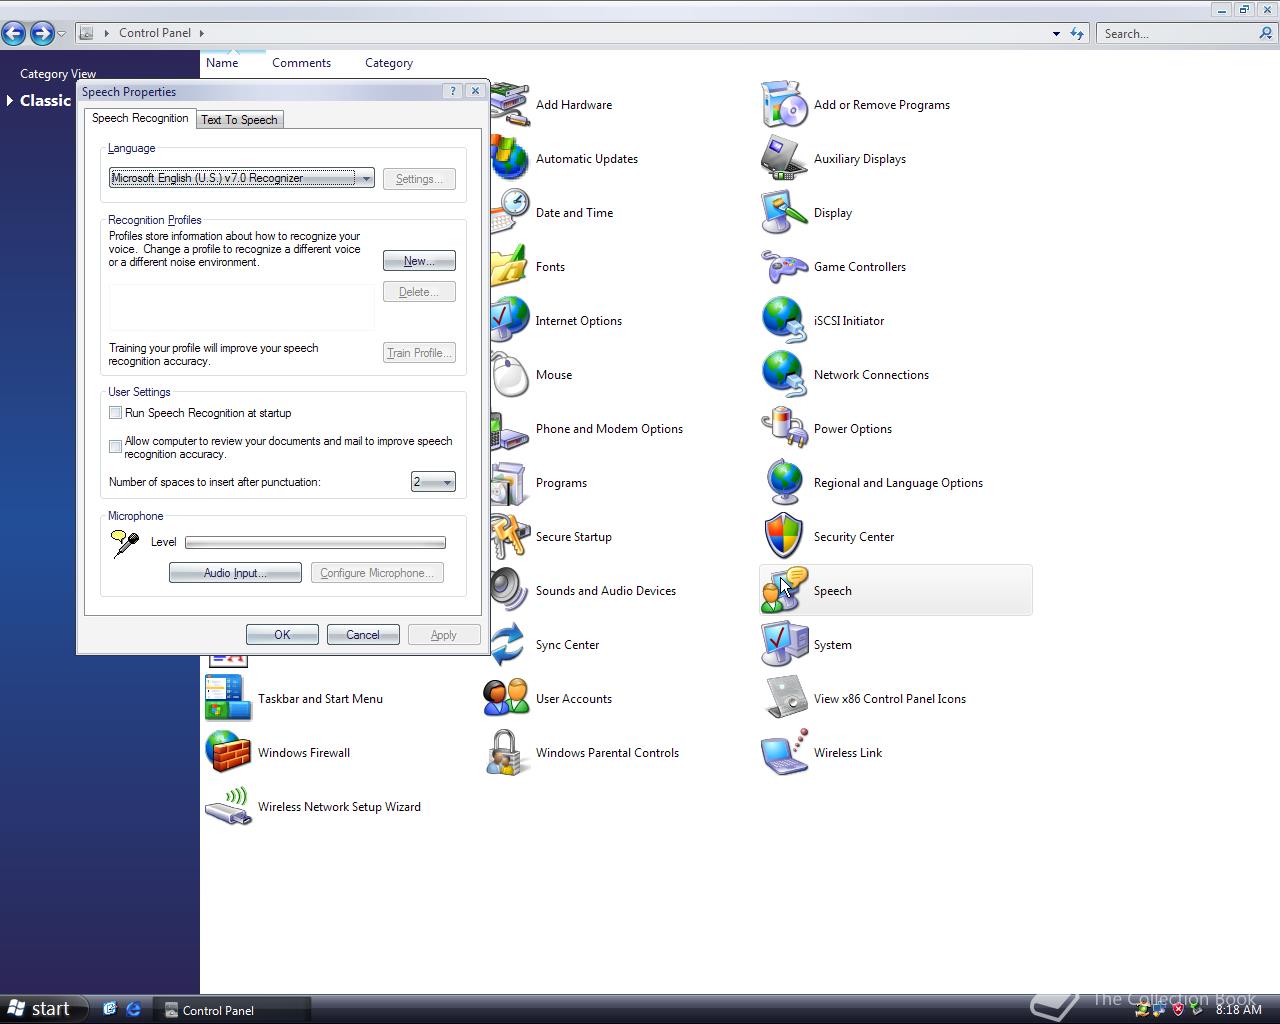Open the Auxiliary Displays icon
Screen dimensions: 1280x1024
(784, 159)
